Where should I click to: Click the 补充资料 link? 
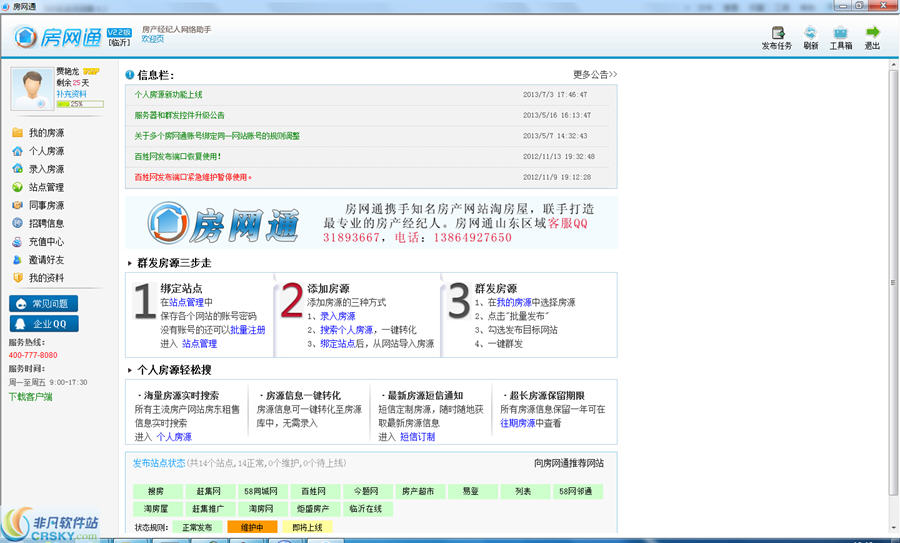[71, 94]
